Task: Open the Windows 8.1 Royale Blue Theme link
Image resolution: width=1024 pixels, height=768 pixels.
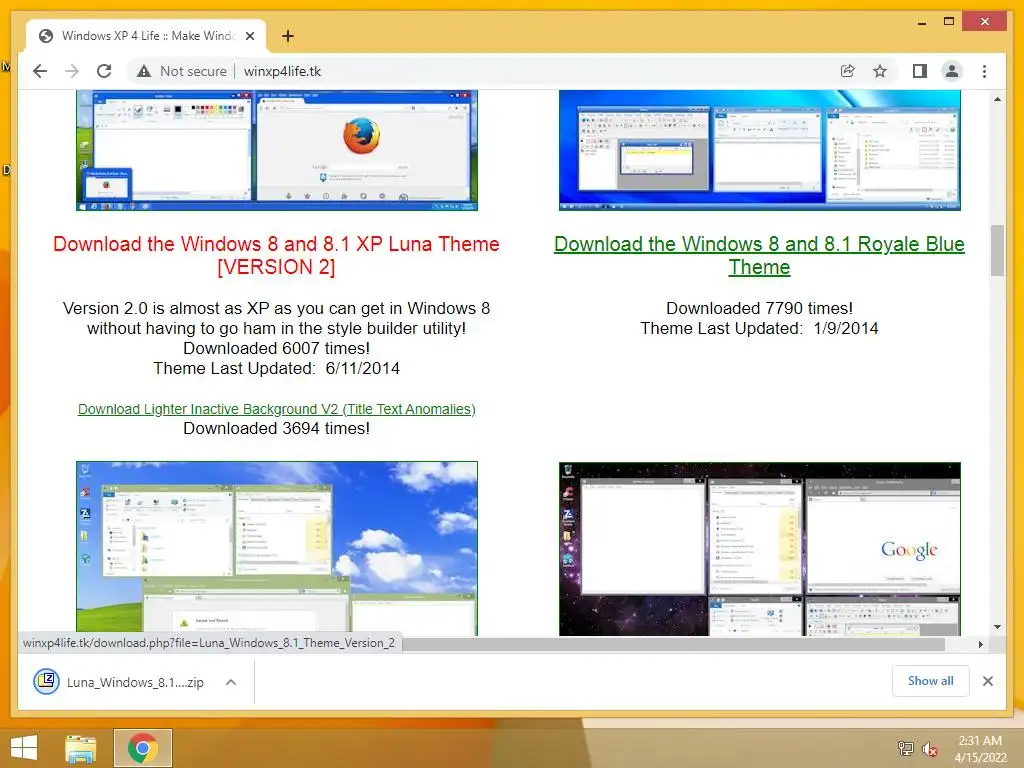Action: (x=759, y=255)
